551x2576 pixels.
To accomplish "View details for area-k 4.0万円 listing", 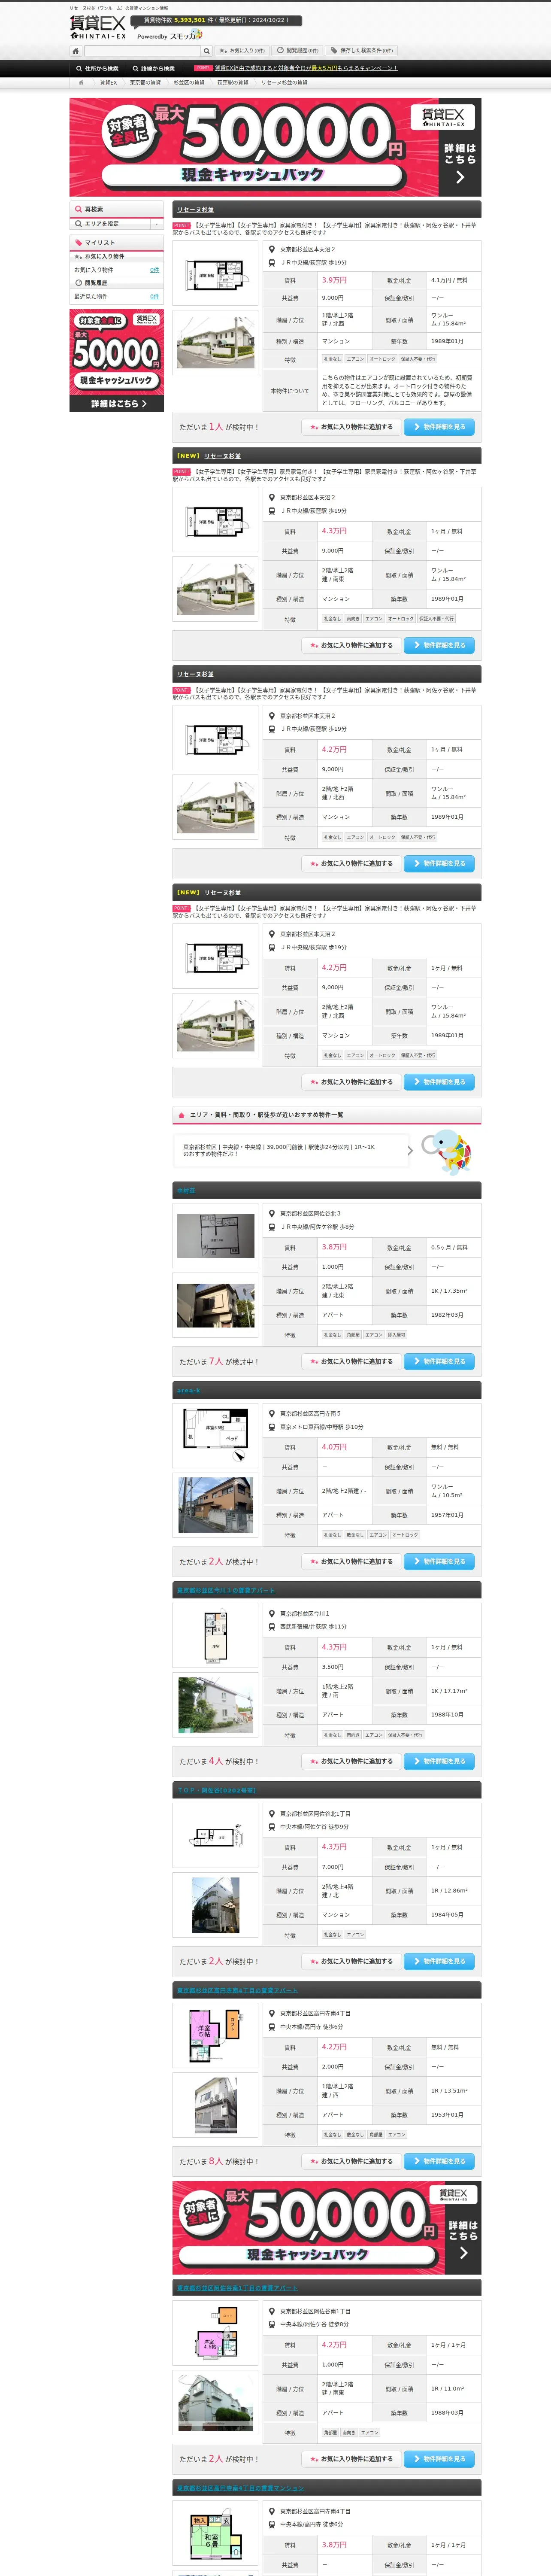I will click(439, 1561).
